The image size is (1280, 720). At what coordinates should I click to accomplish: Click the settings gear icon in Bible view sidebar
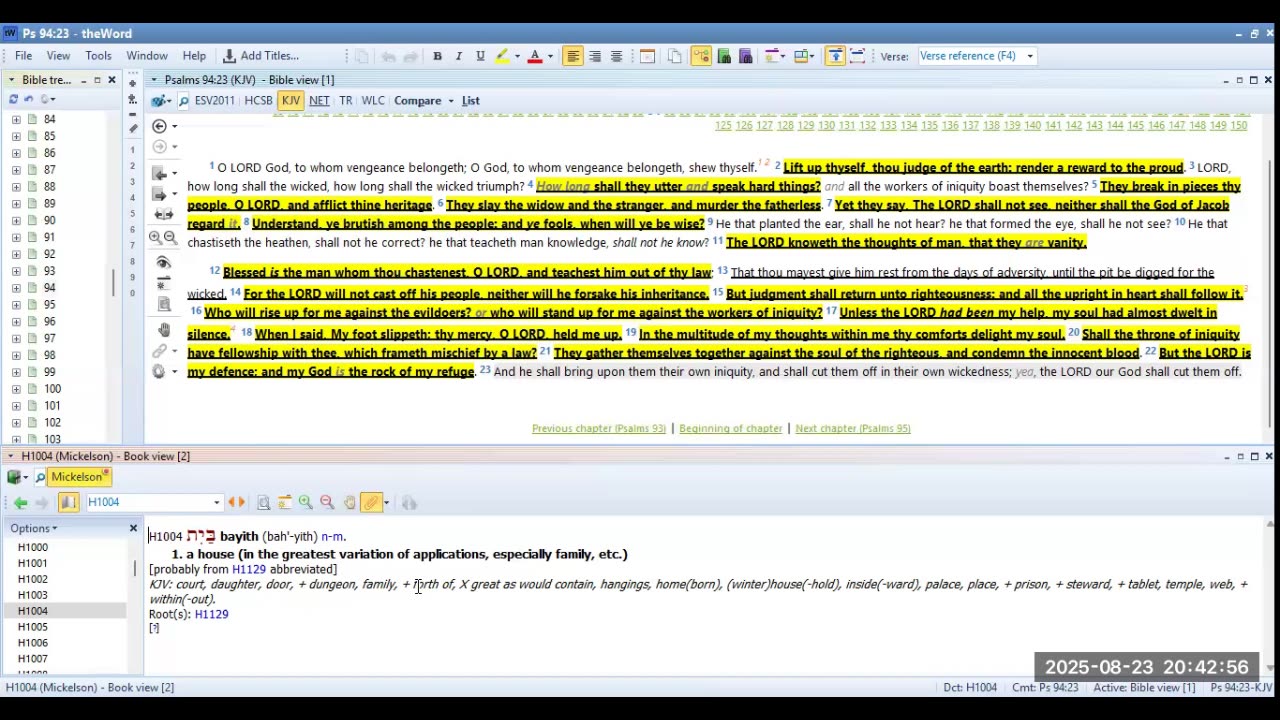coord(158,372)
